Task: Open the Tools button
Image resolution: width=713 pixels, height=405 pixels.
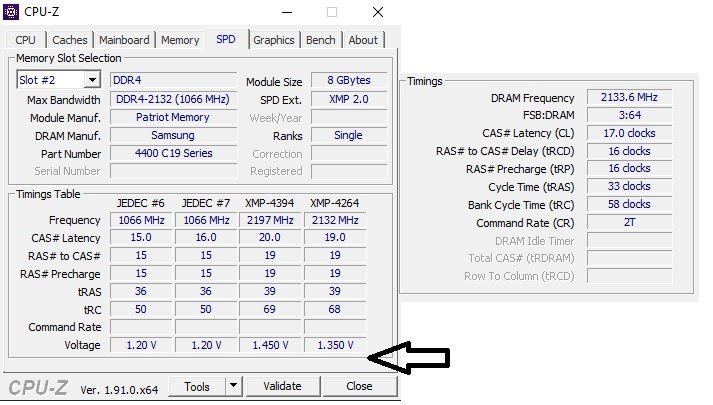Action: [196, 386]
